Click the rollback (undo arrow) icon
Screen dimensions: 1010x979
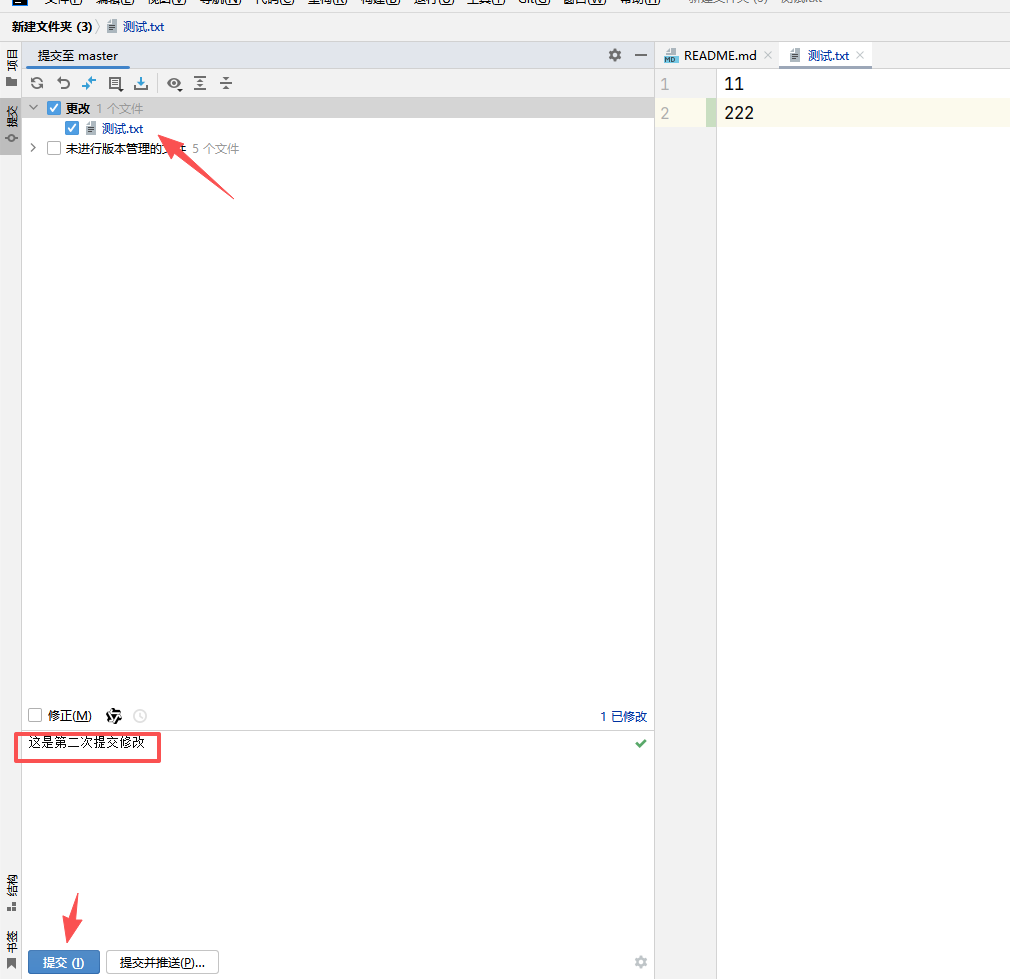coord(63,83)
